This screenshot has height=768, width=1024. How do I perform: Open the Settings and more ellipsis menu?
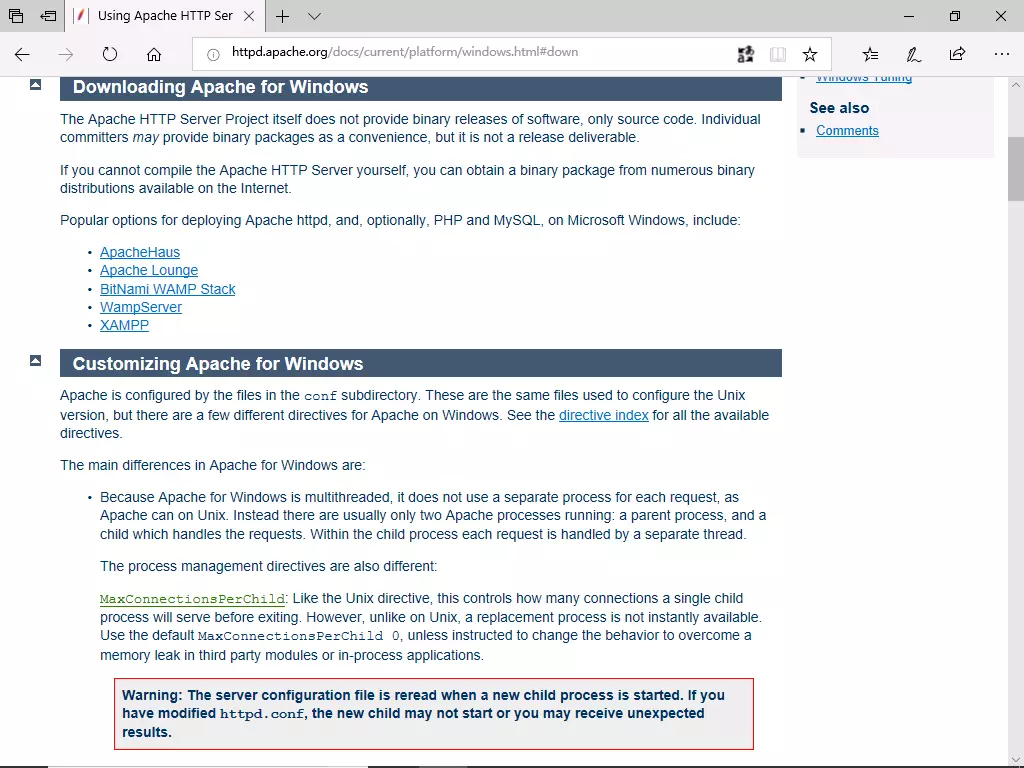tap(1002, 54)
